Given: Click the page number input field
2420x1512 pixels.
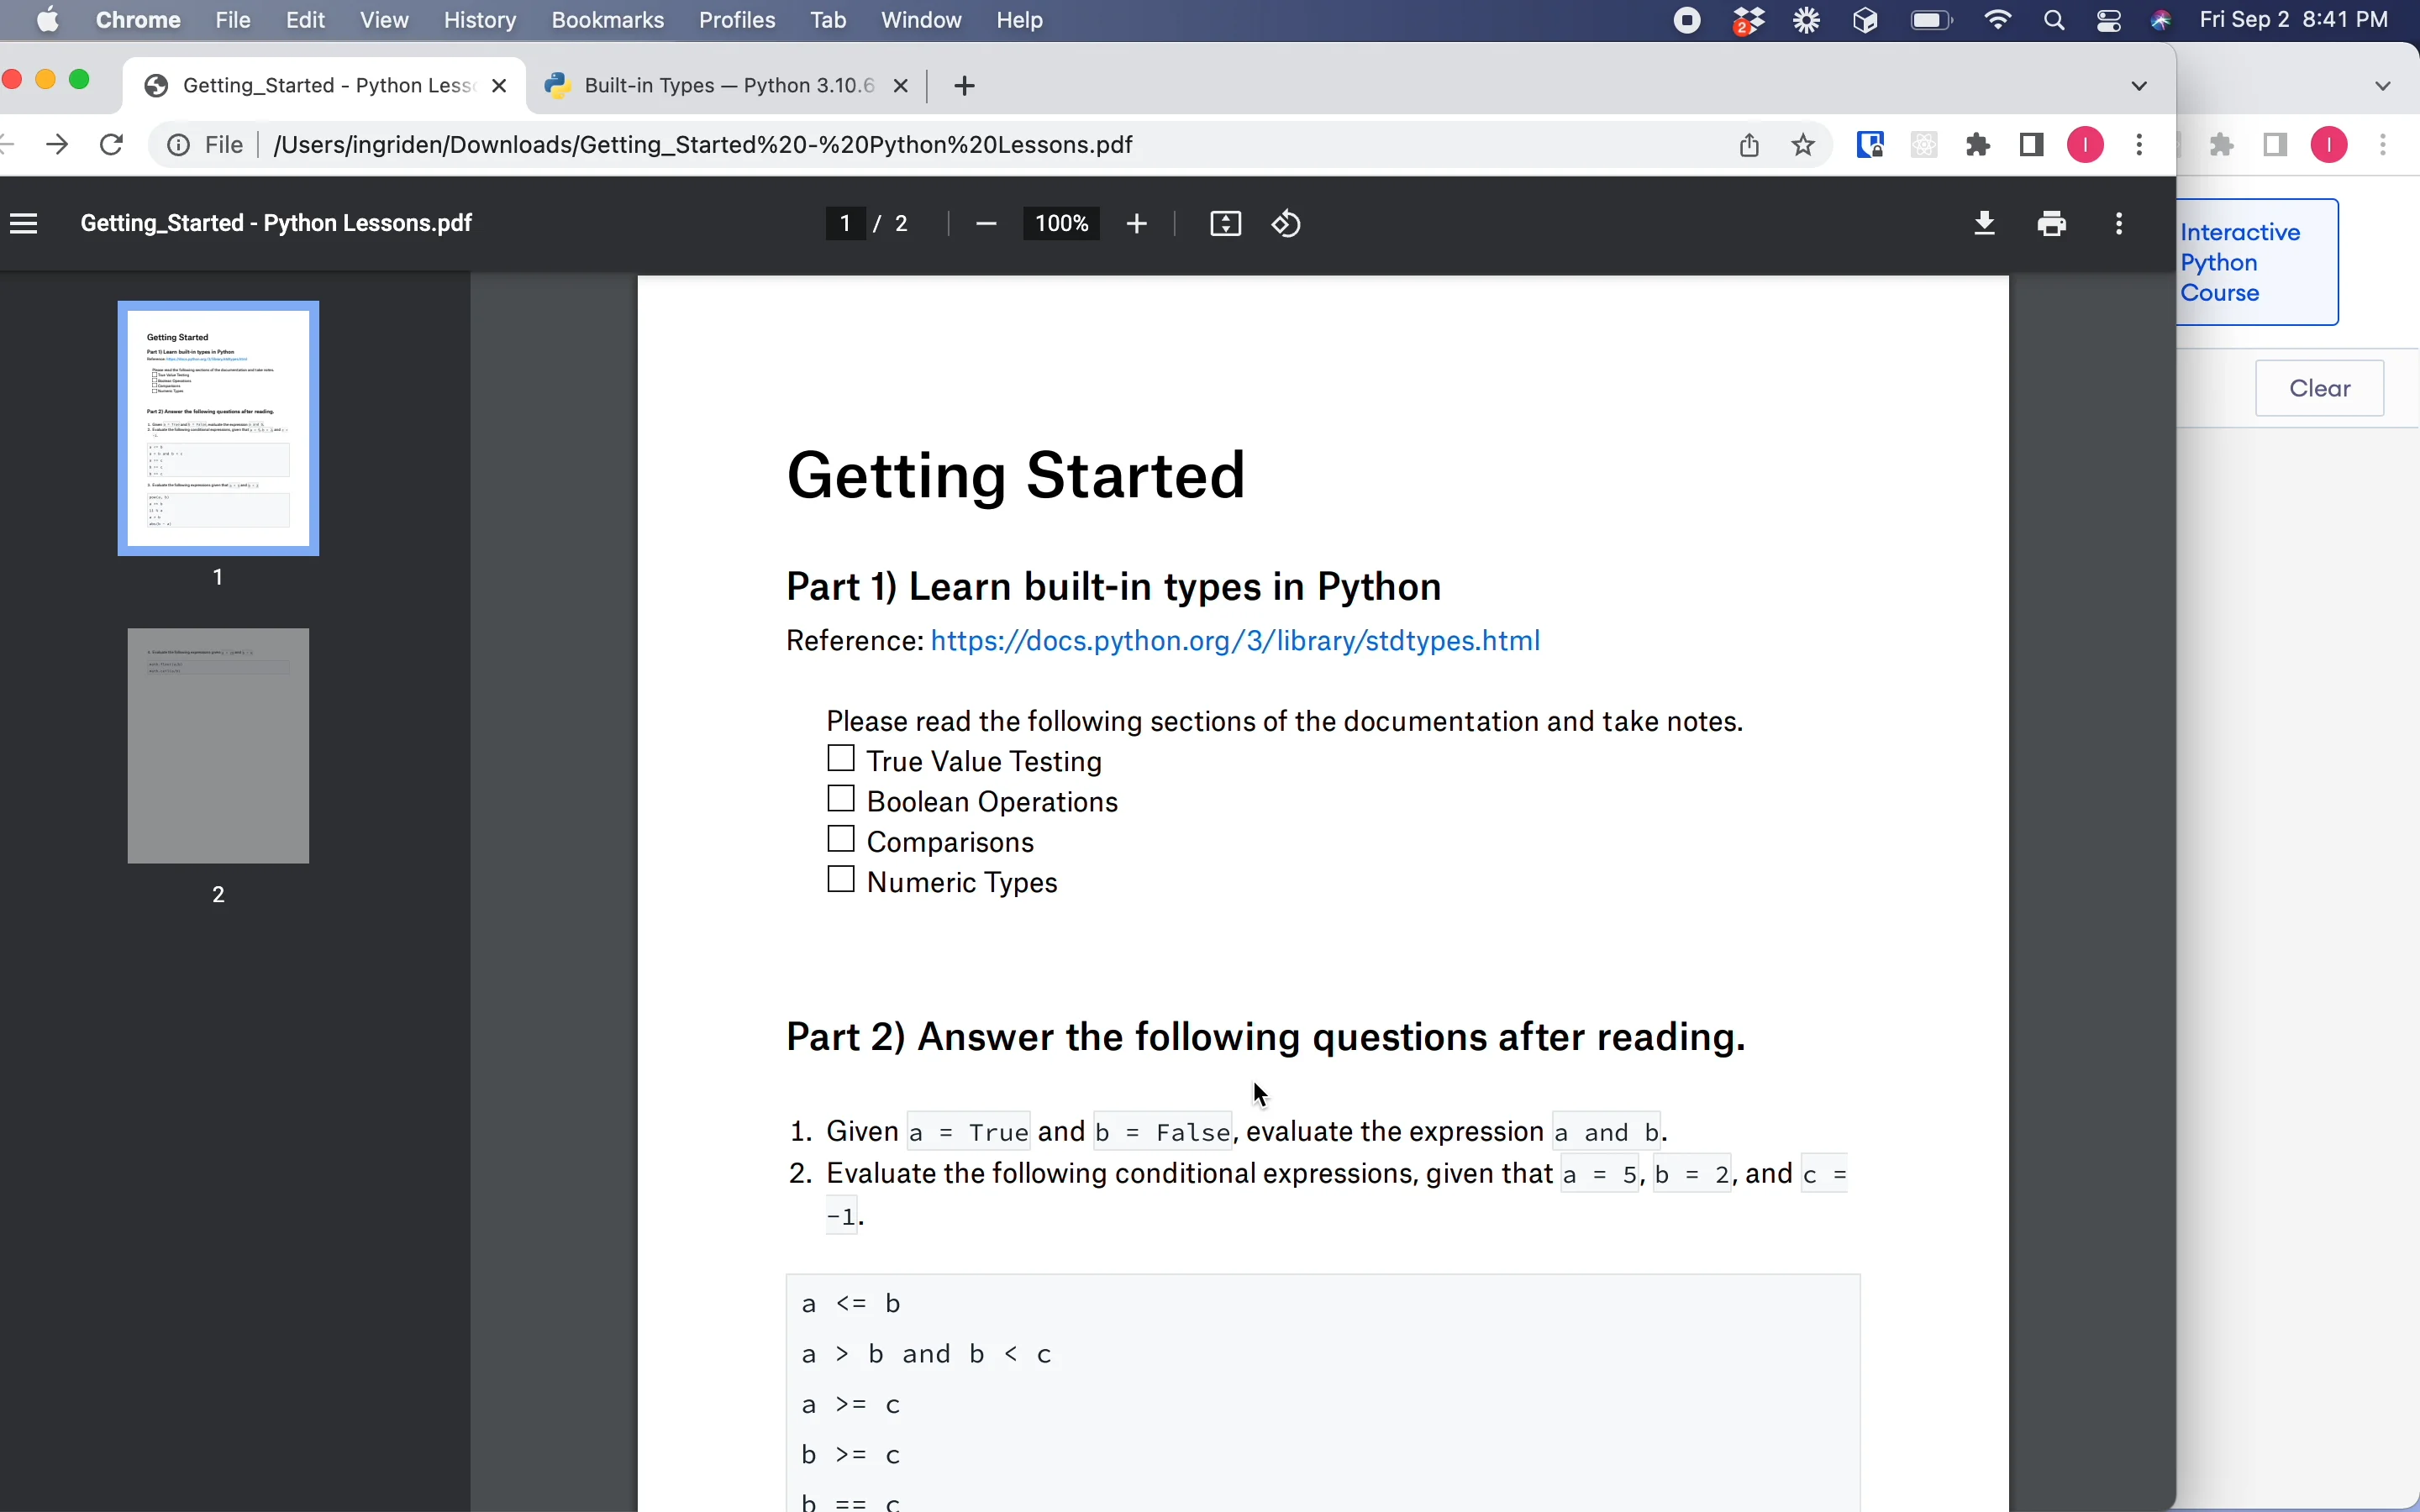Looking at the screenshot, I should (x=846, y=224).
